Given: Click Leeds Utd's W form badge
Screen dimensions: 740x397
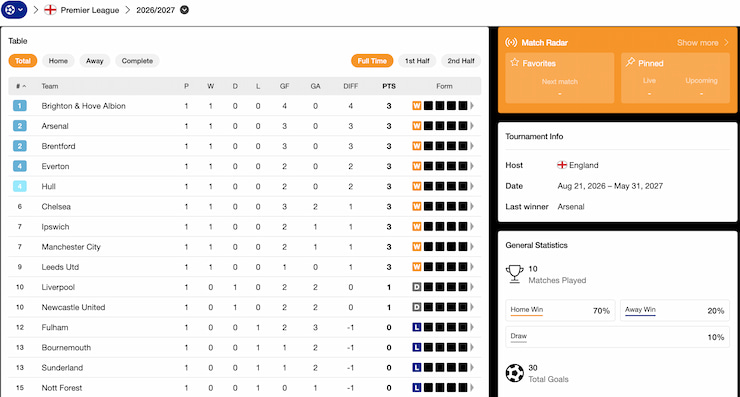Looking at the screenshot, I should (417, 267).
